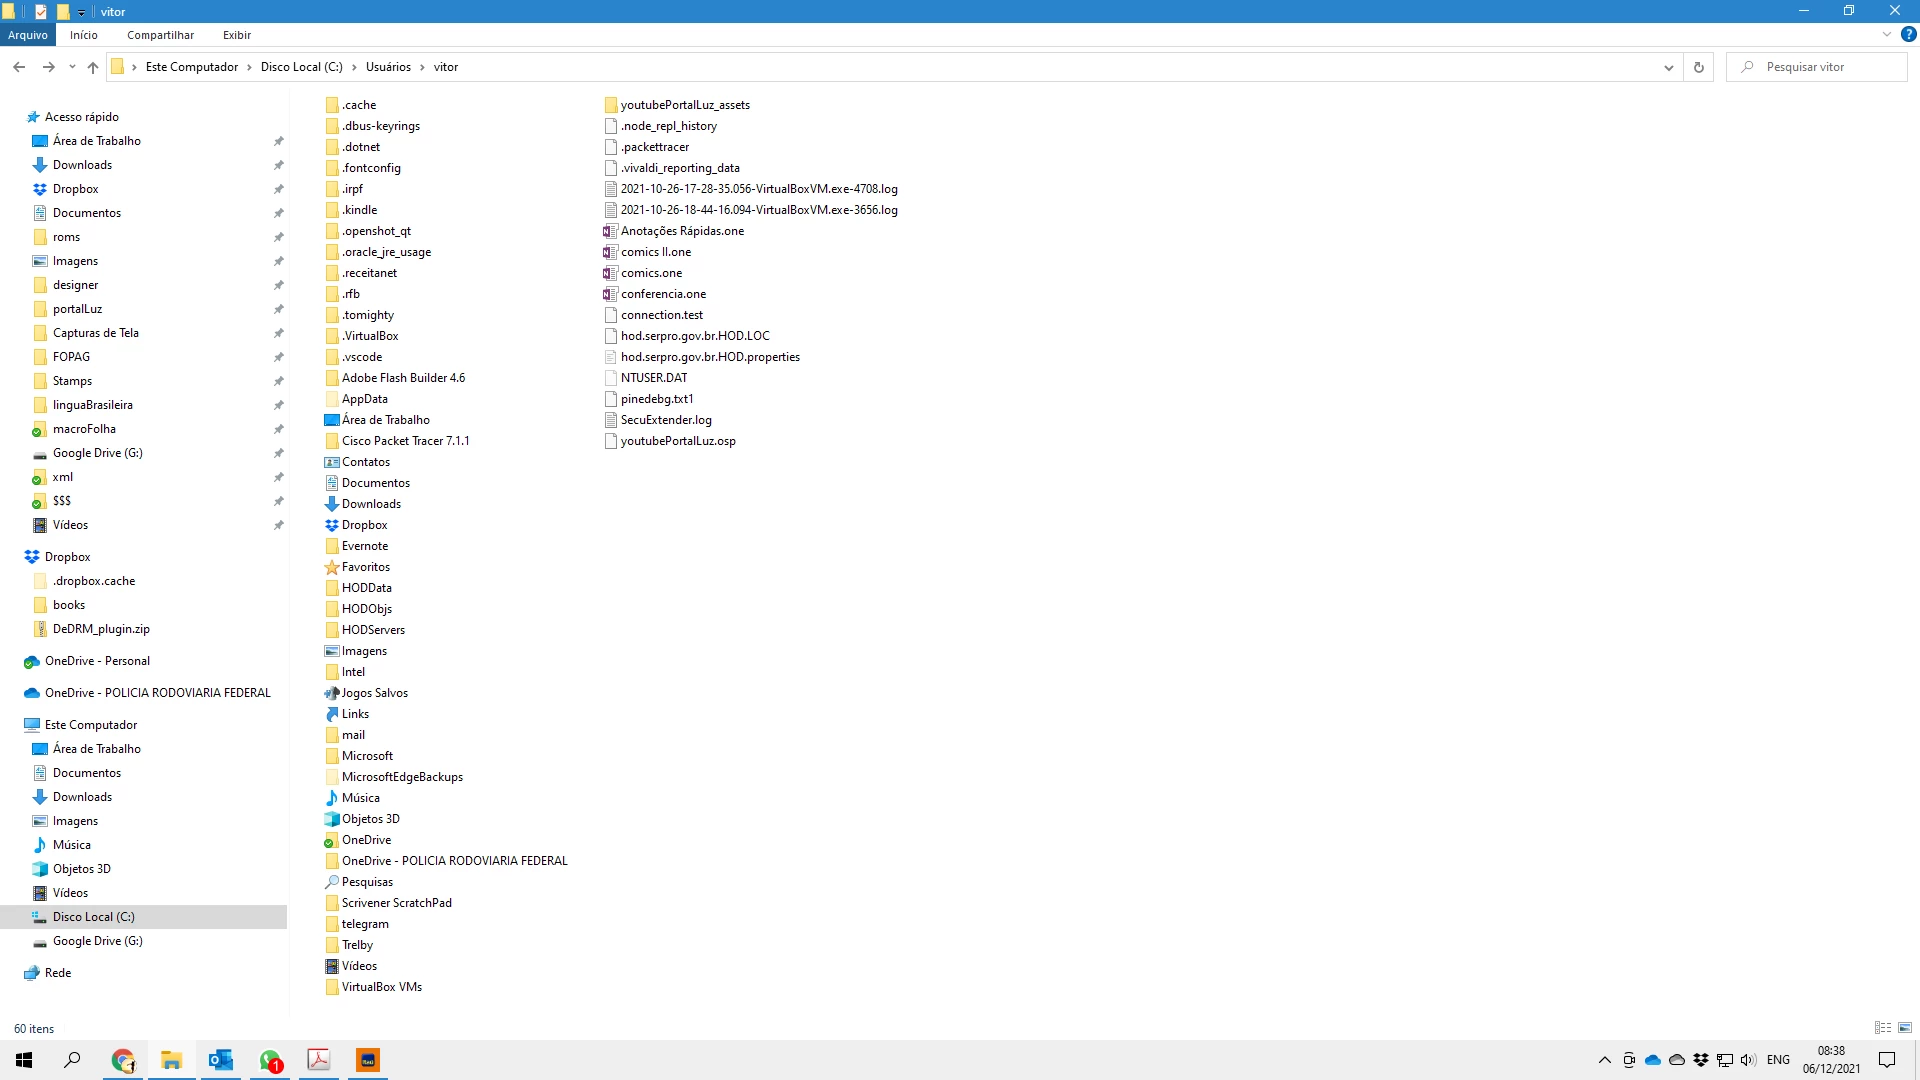
Task: Switch to the Compartilhar tab
Action: tap(160, 35)
